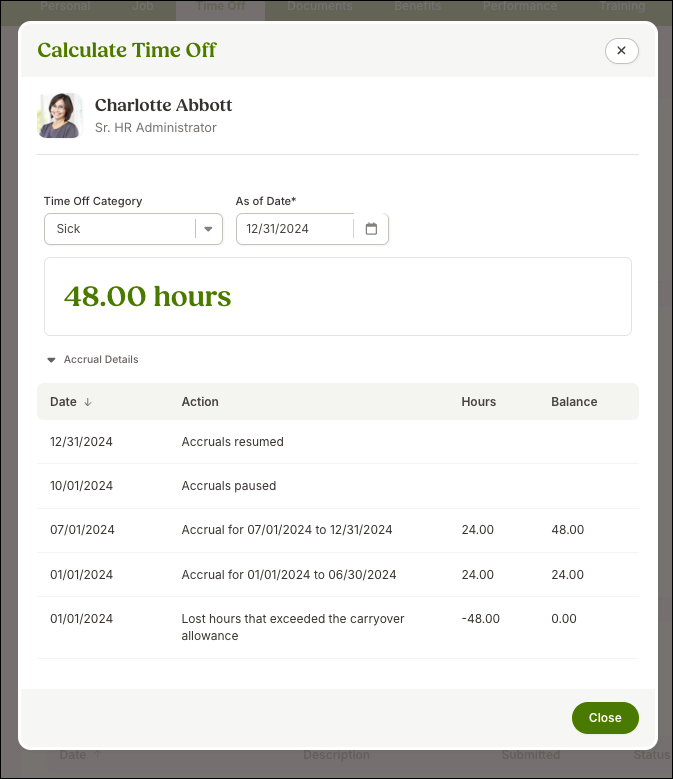Open the Documents tab behind dialog
The width and height of the screenshot is (673, 779).
[x=319, y=6]
